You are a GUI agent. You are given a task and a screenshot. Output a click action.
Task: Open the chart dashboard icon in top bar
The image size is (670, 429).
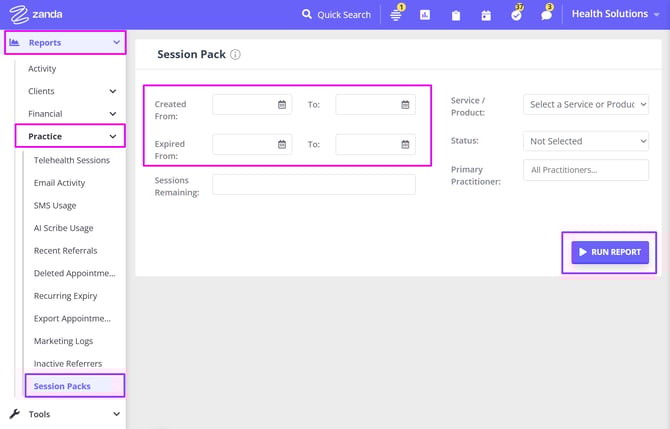coord(425,15)
